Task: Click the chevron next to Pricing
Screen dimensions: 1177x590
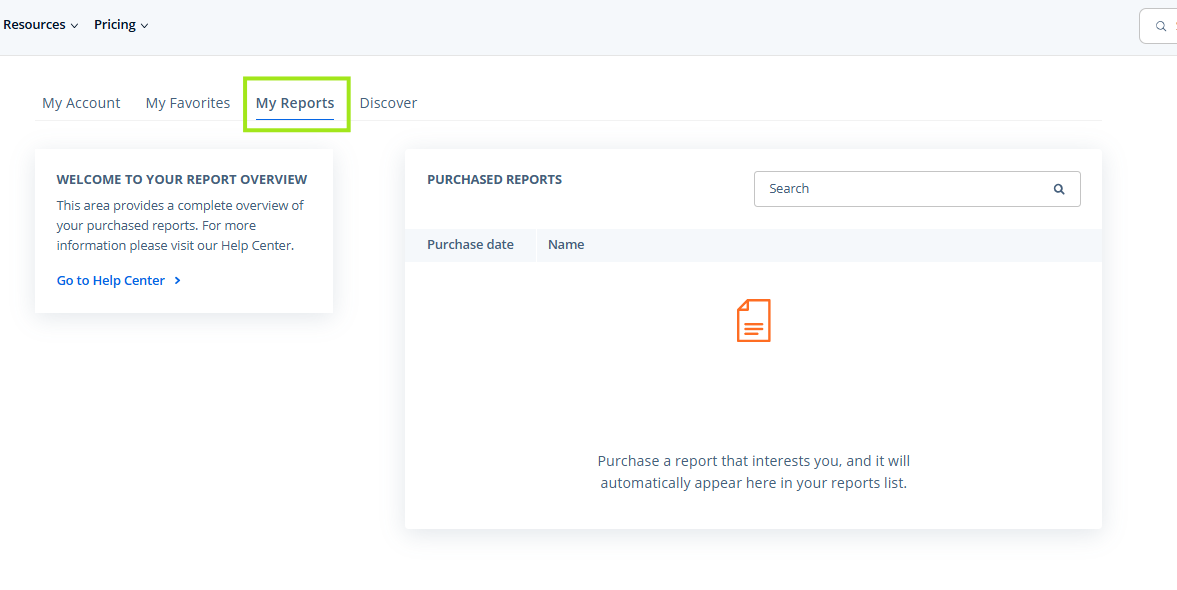Action: (144, 26)
